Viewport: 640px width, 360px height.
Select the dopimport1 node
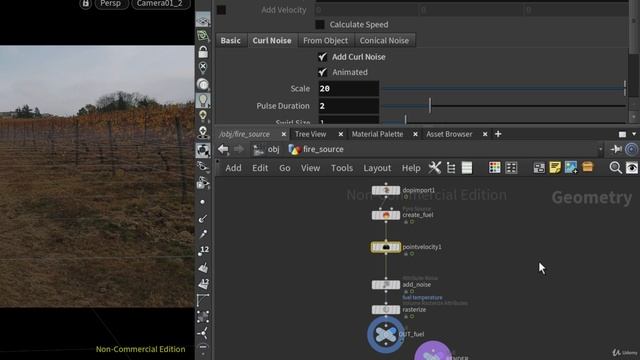[386, 190]
